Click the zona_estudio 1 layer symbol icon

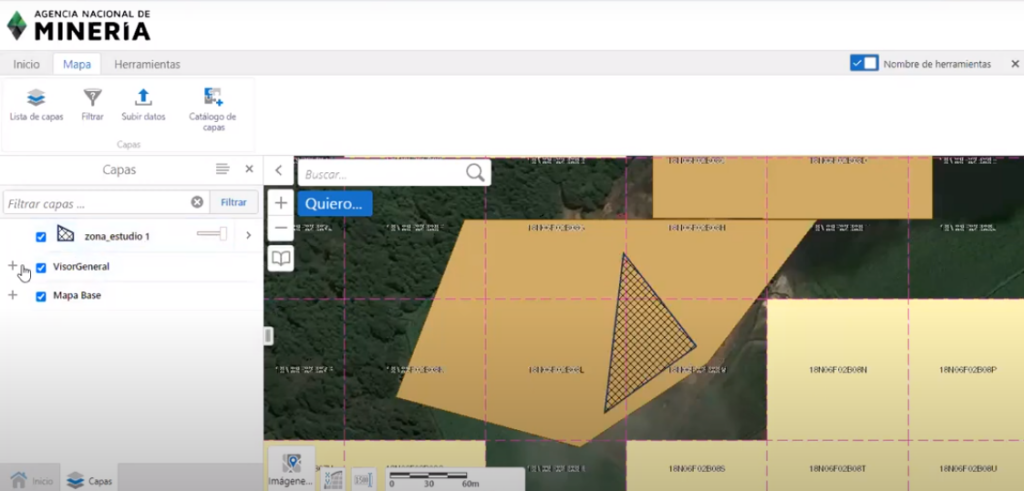(x=65, y=234)
